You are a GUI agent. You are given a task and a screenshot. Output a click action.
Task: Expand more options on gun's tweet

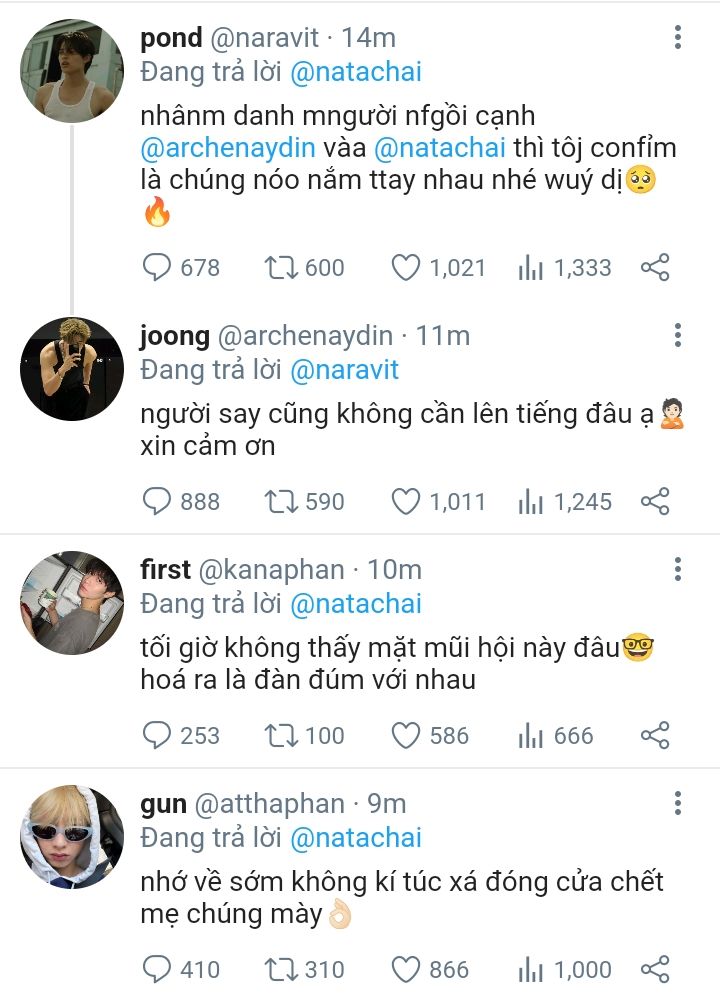point(678,804)
